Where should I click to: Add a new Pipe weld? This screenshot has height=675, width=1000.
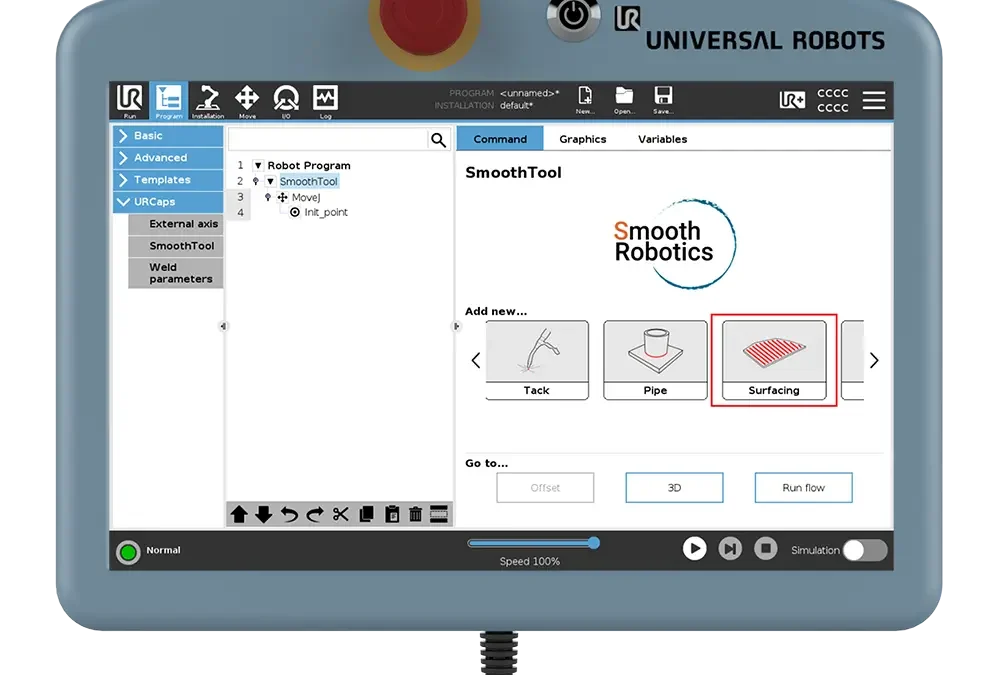pyautogui.click(x=655, y=360)
